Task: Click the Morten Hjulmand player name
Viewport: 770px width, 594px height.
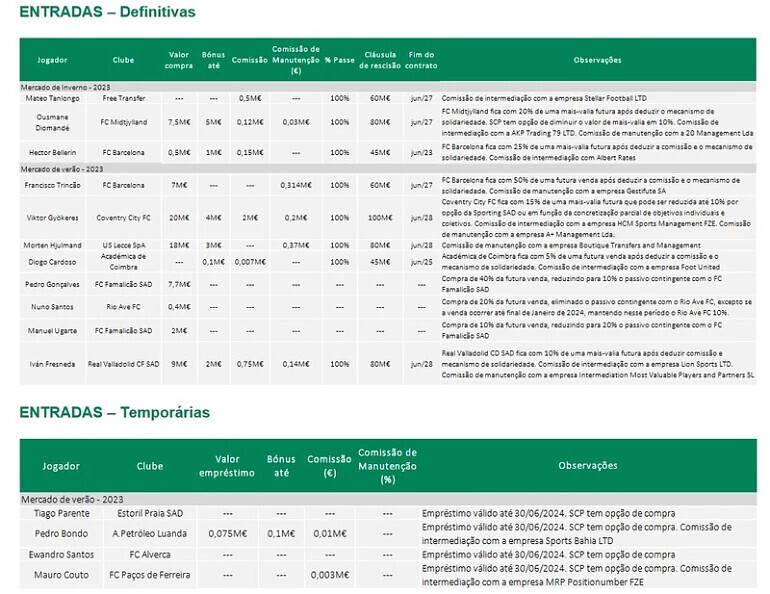Action: click(x=52, y=246)
